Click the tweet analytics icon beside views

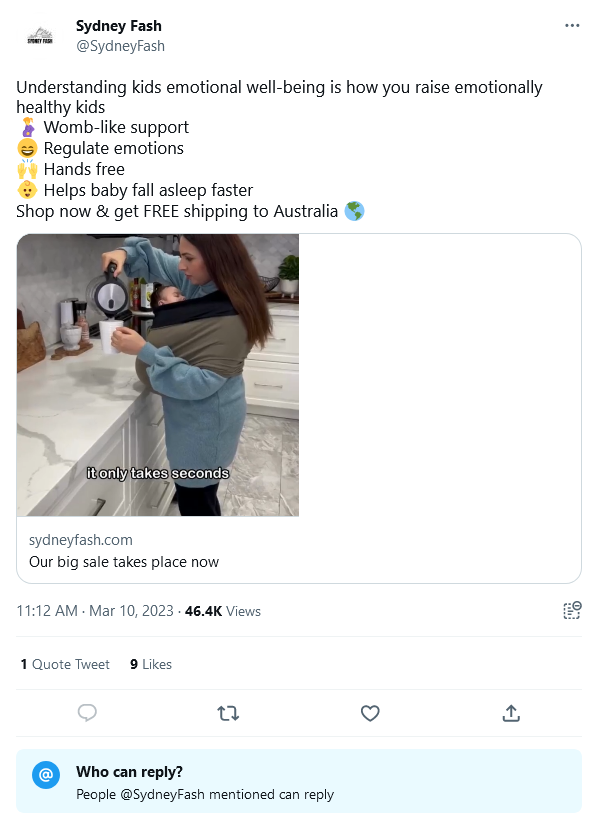coord(572,610)
